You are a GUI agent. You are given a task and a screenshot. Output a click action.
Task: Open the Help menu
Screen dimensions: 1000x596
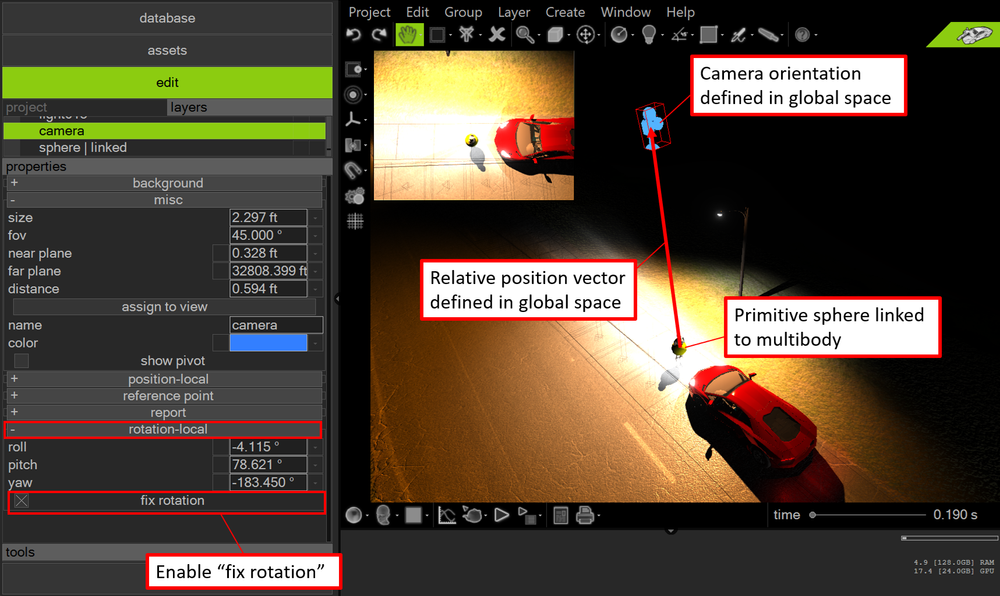[680, 12]
